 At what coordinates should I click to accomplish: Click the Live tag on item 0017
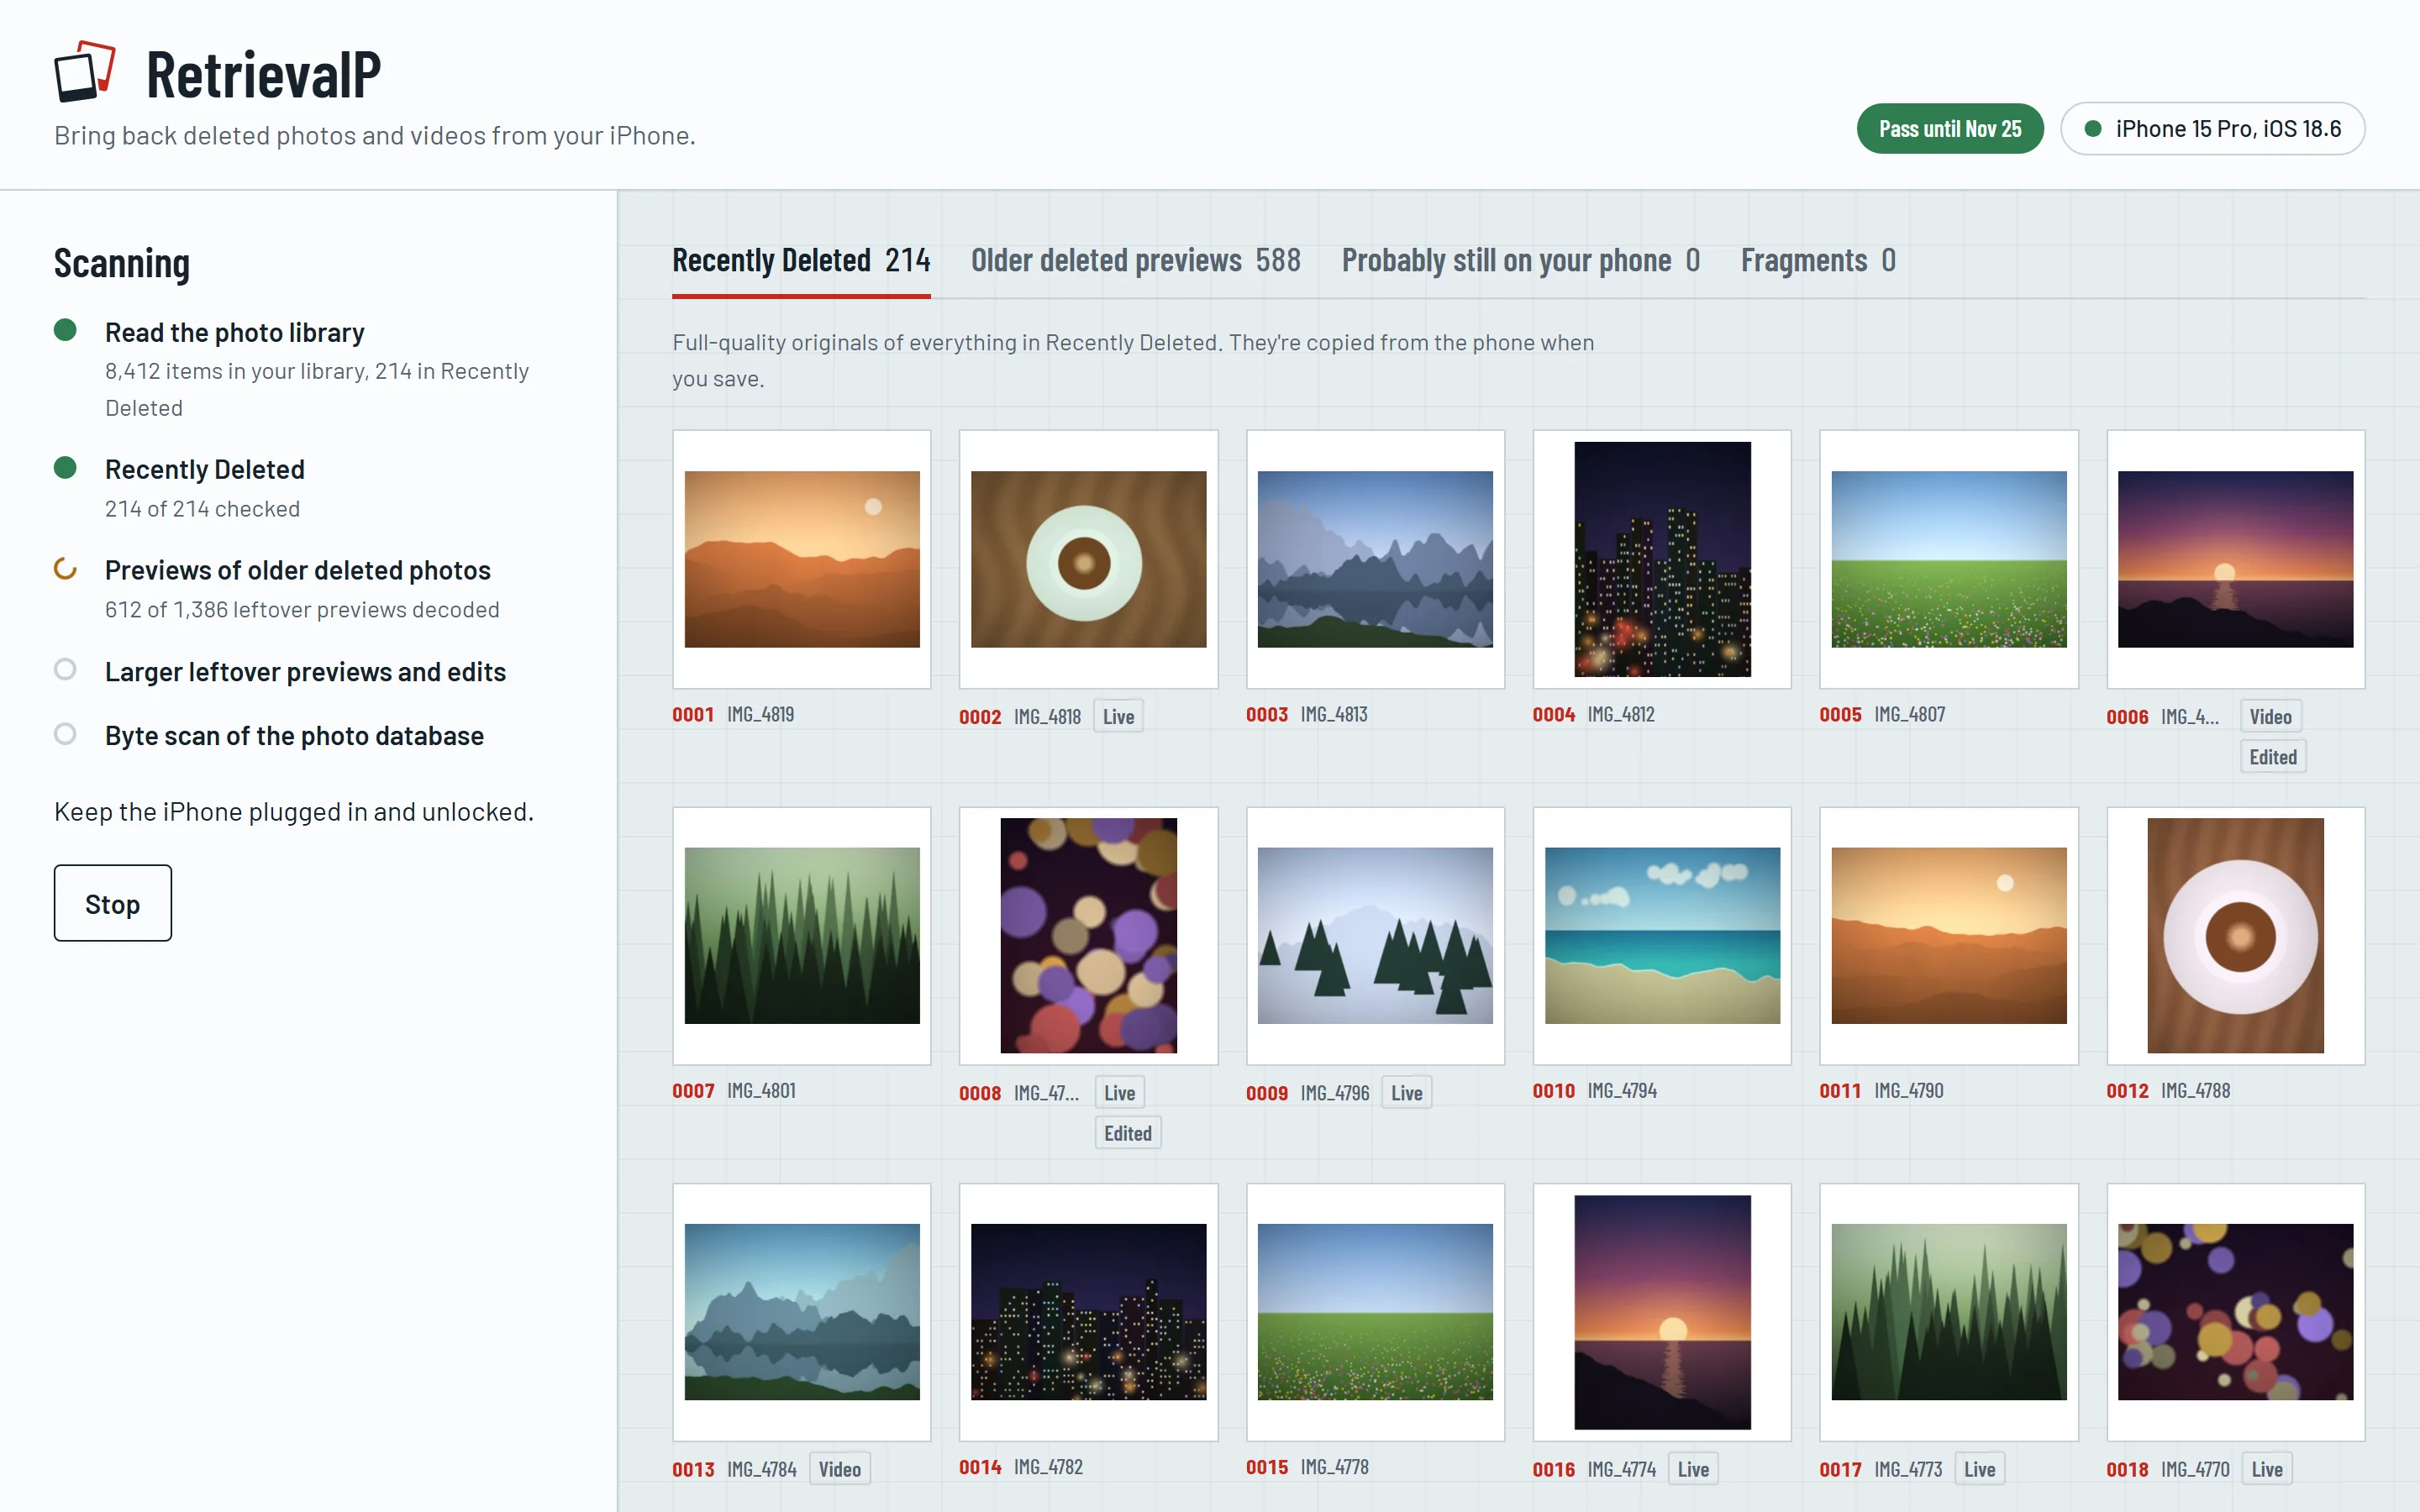pyautogui.click(x=1979, y=1469)
